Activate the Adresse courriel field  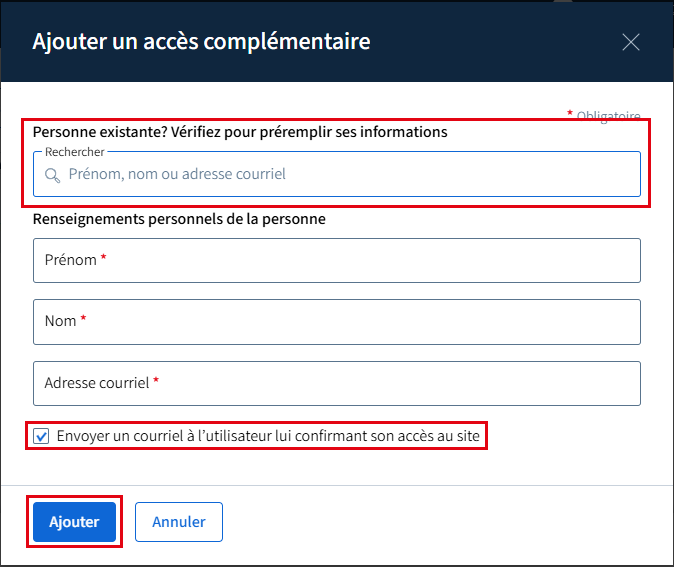tap(337, 383)
